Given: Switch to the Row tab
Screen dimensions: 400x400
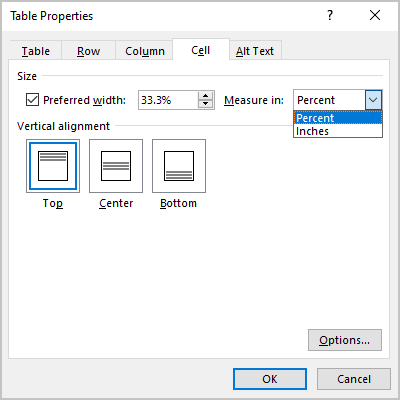Looking at the screenshot, I should (x=88, y=51).
